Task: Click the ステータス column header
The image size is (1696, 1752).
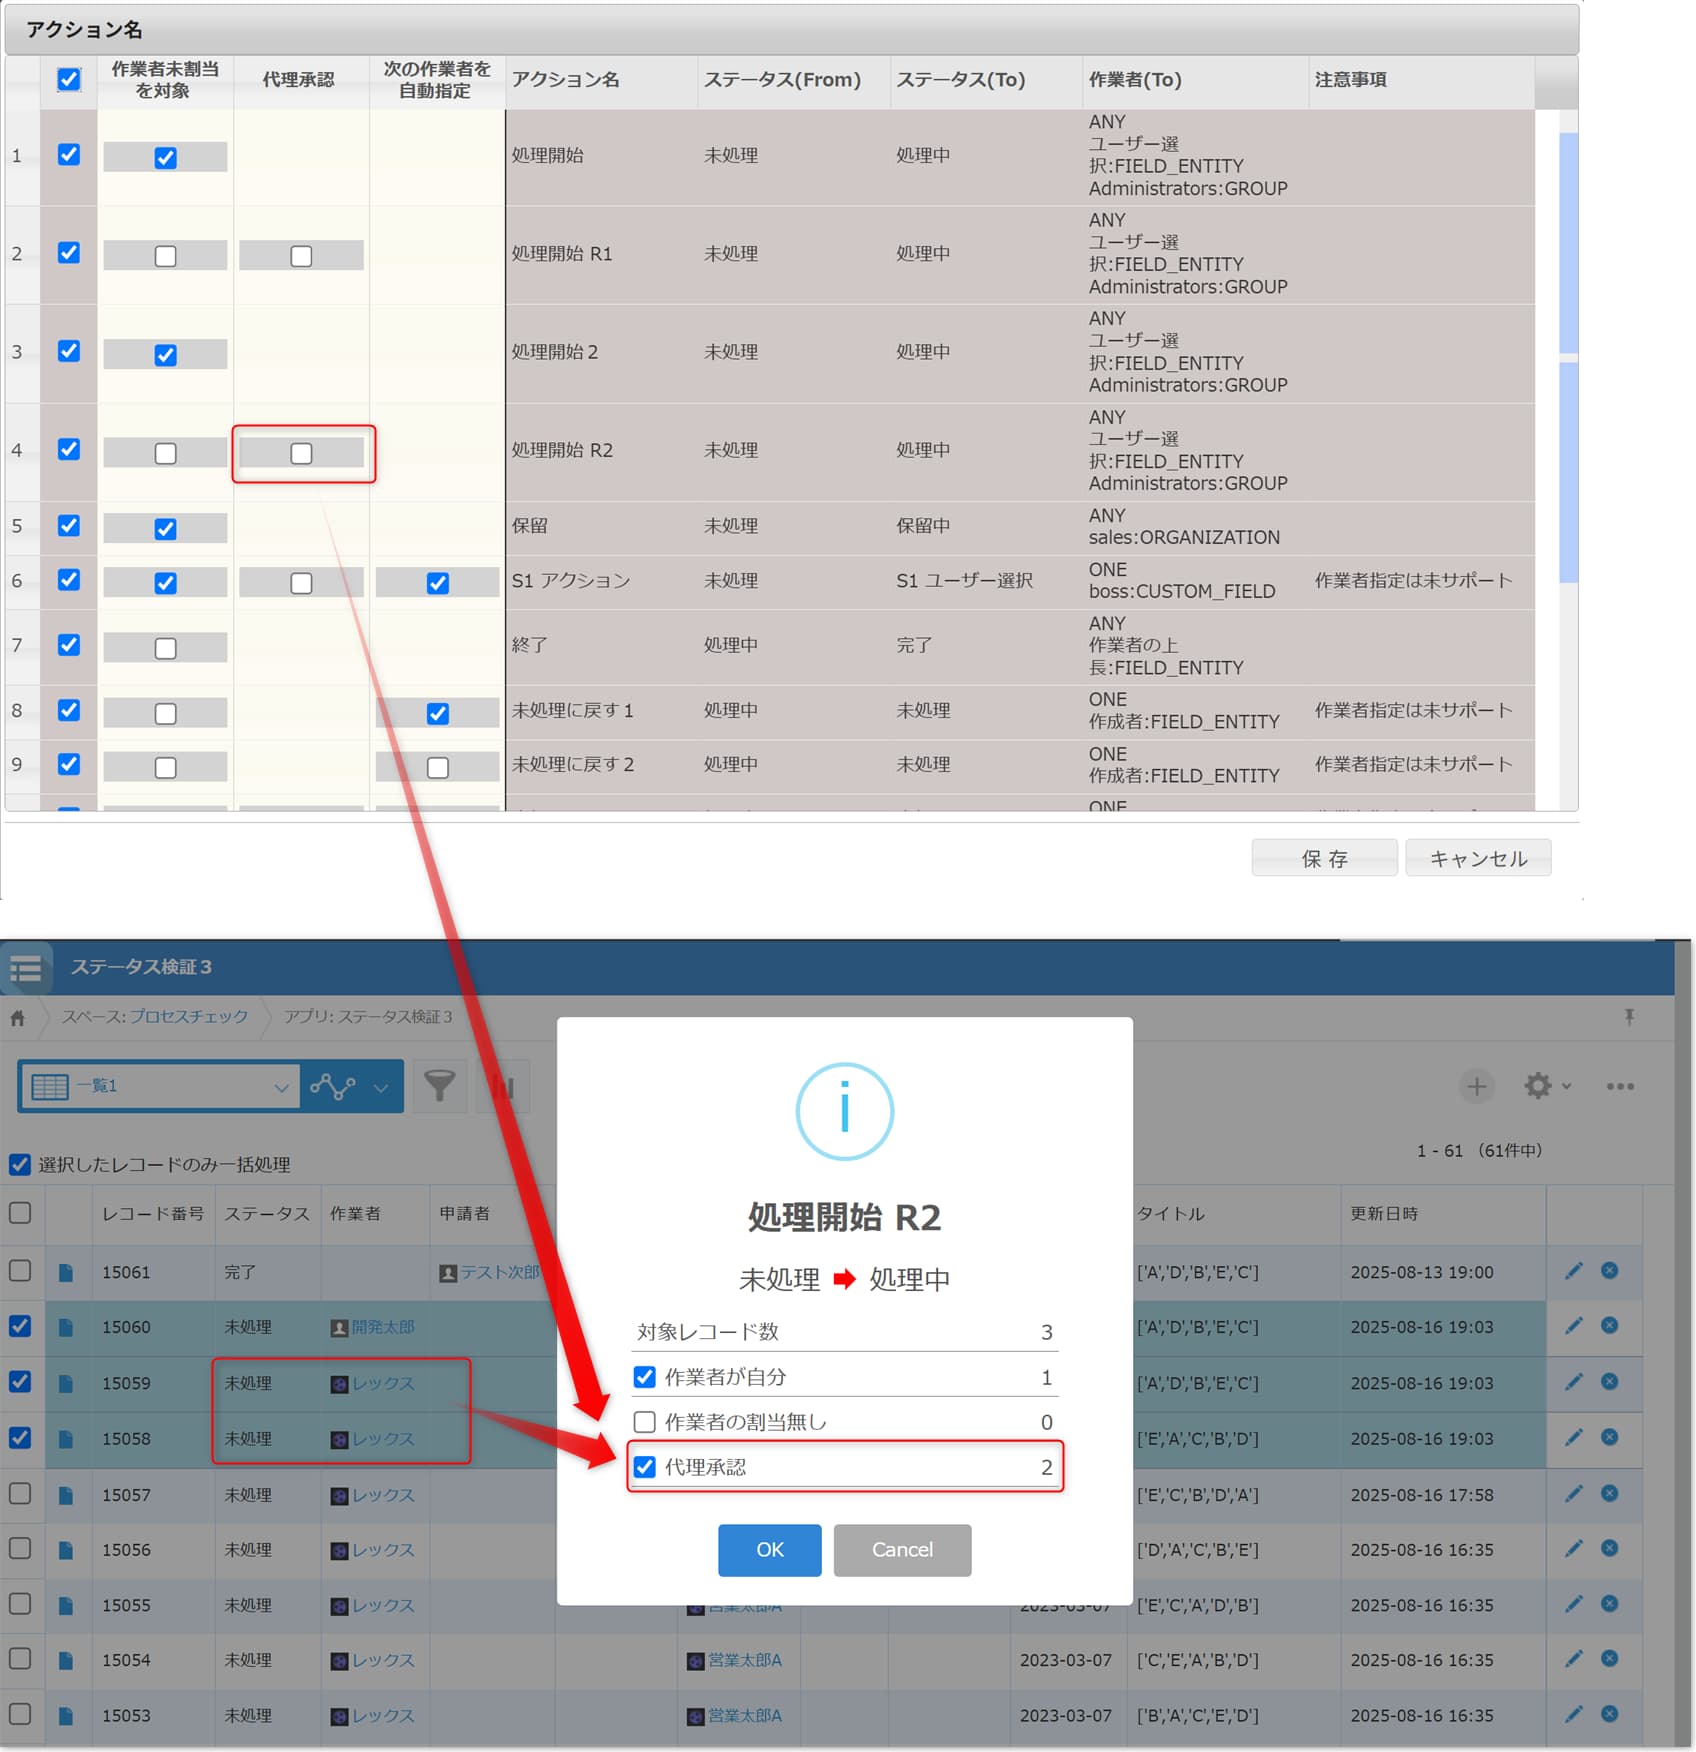Action: click(266, 1213)
